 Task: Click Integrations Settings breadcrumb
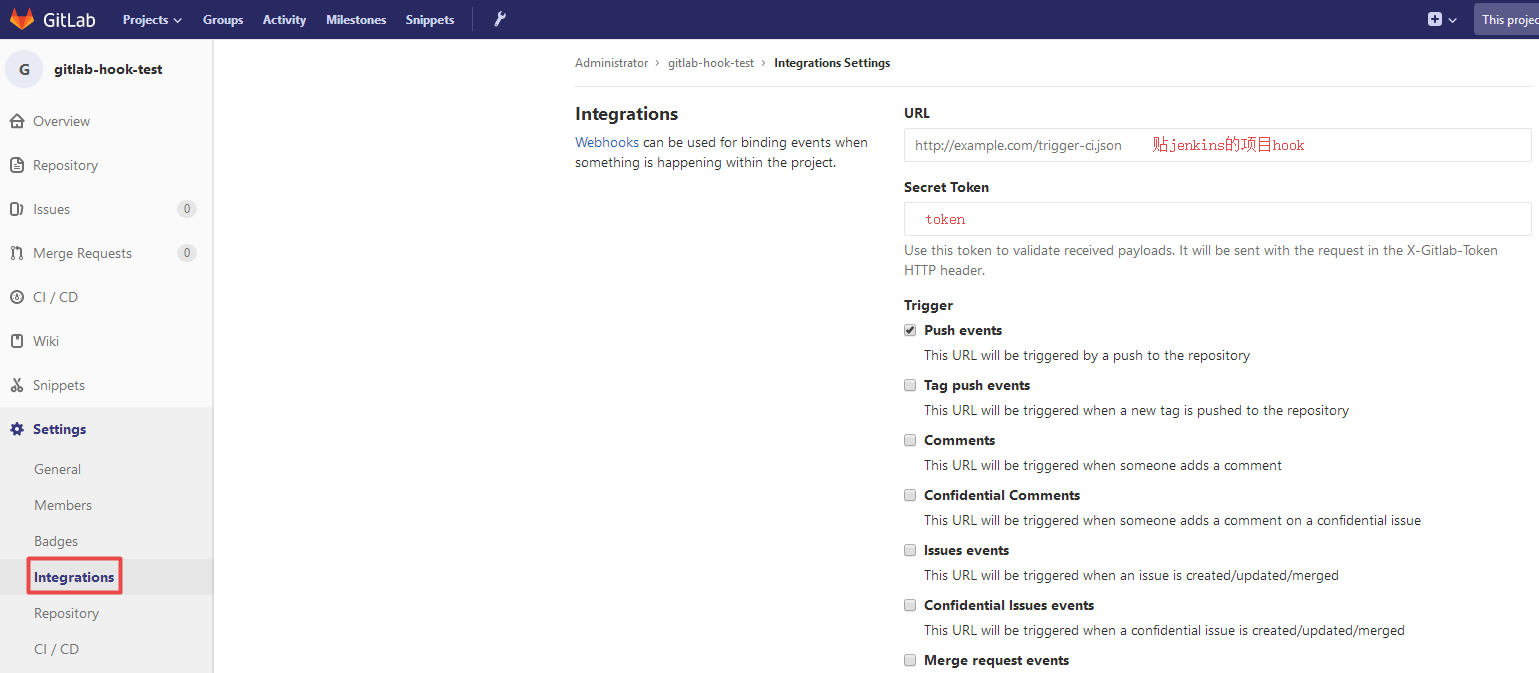(832, 63)
